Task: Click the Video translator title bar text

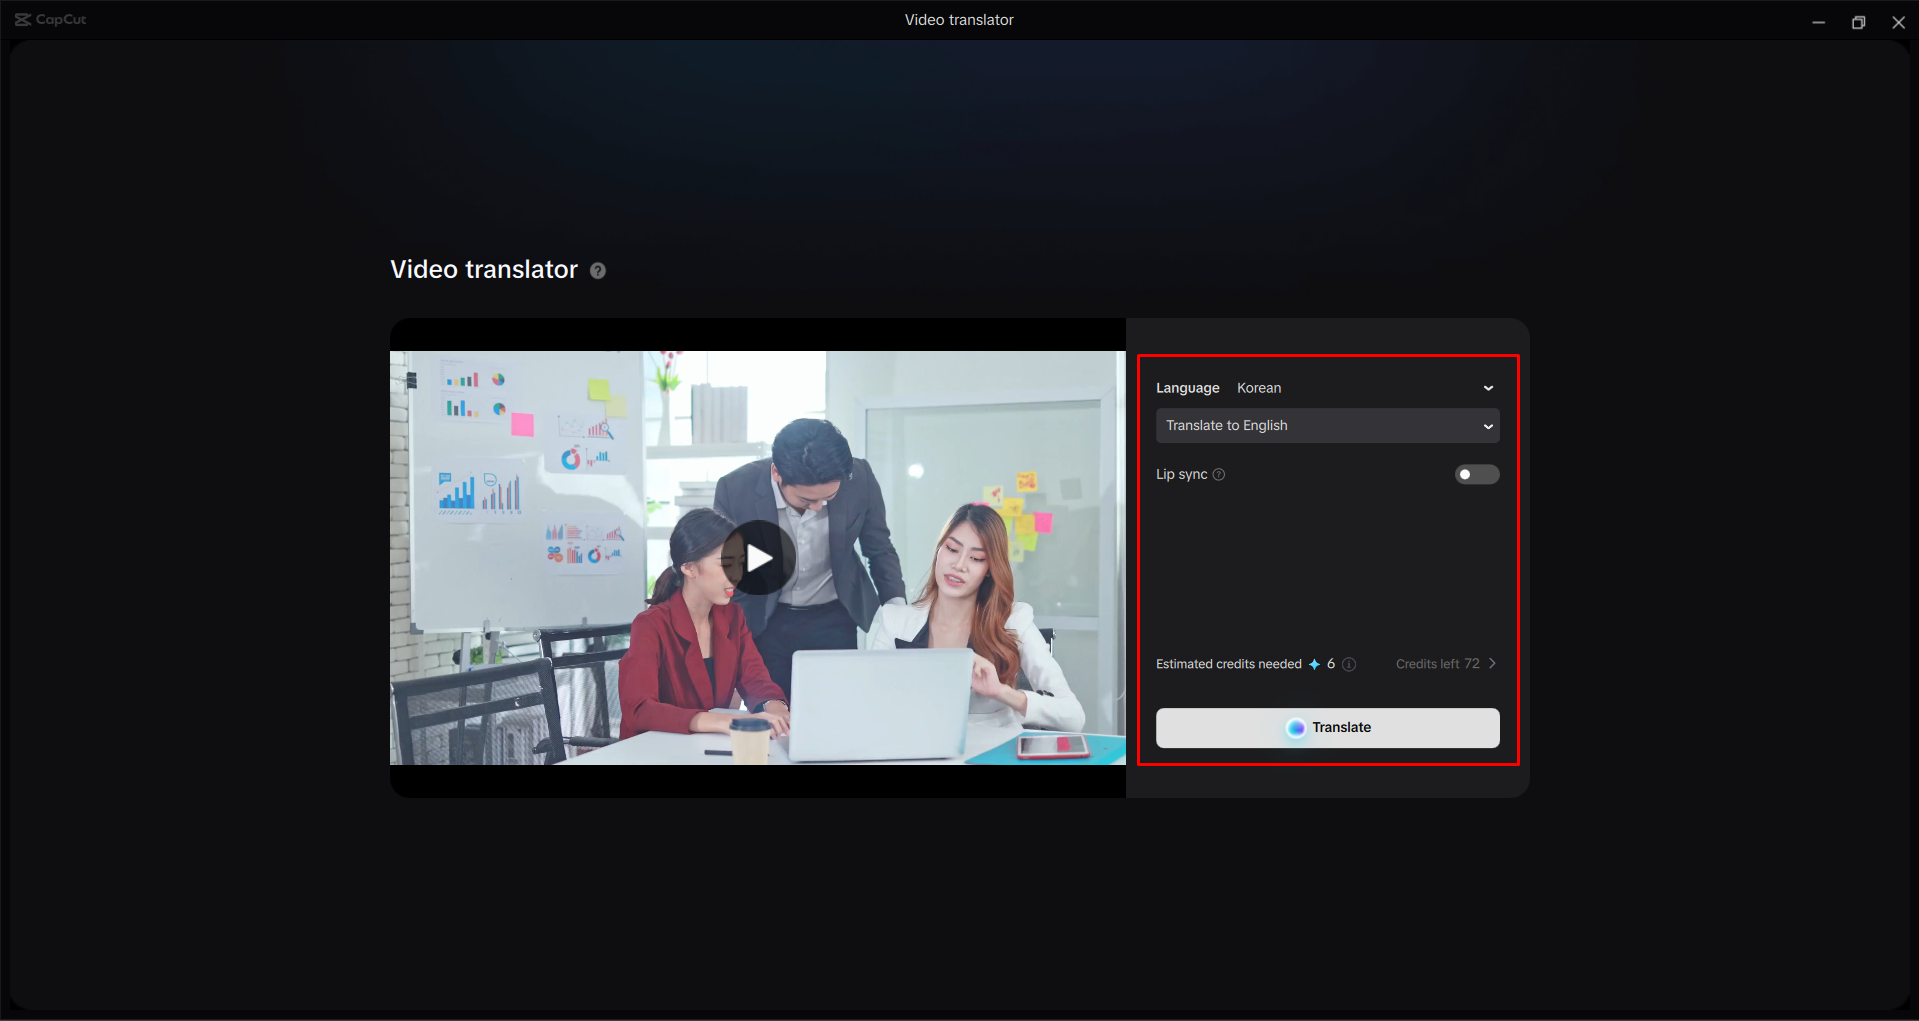Action: [x=958, y=19]
